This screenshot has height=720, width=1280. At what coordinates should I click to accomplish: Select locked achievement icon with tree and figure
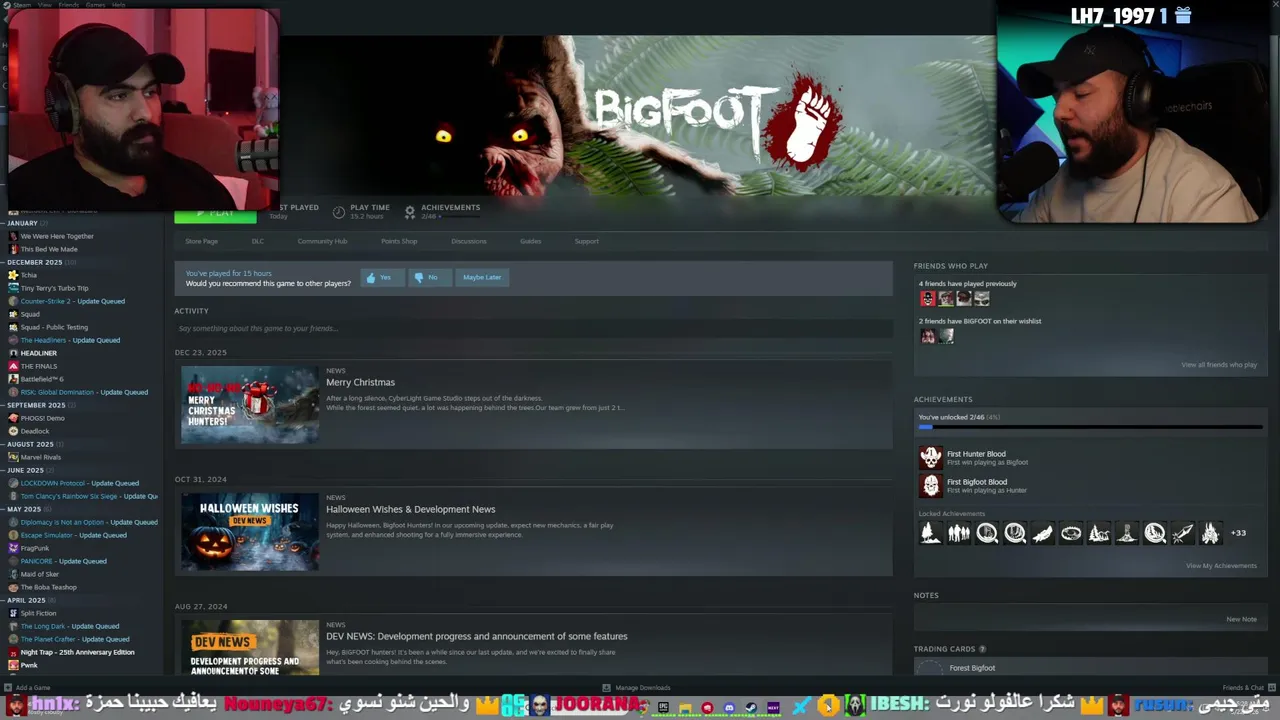click(x=931, y=533)
